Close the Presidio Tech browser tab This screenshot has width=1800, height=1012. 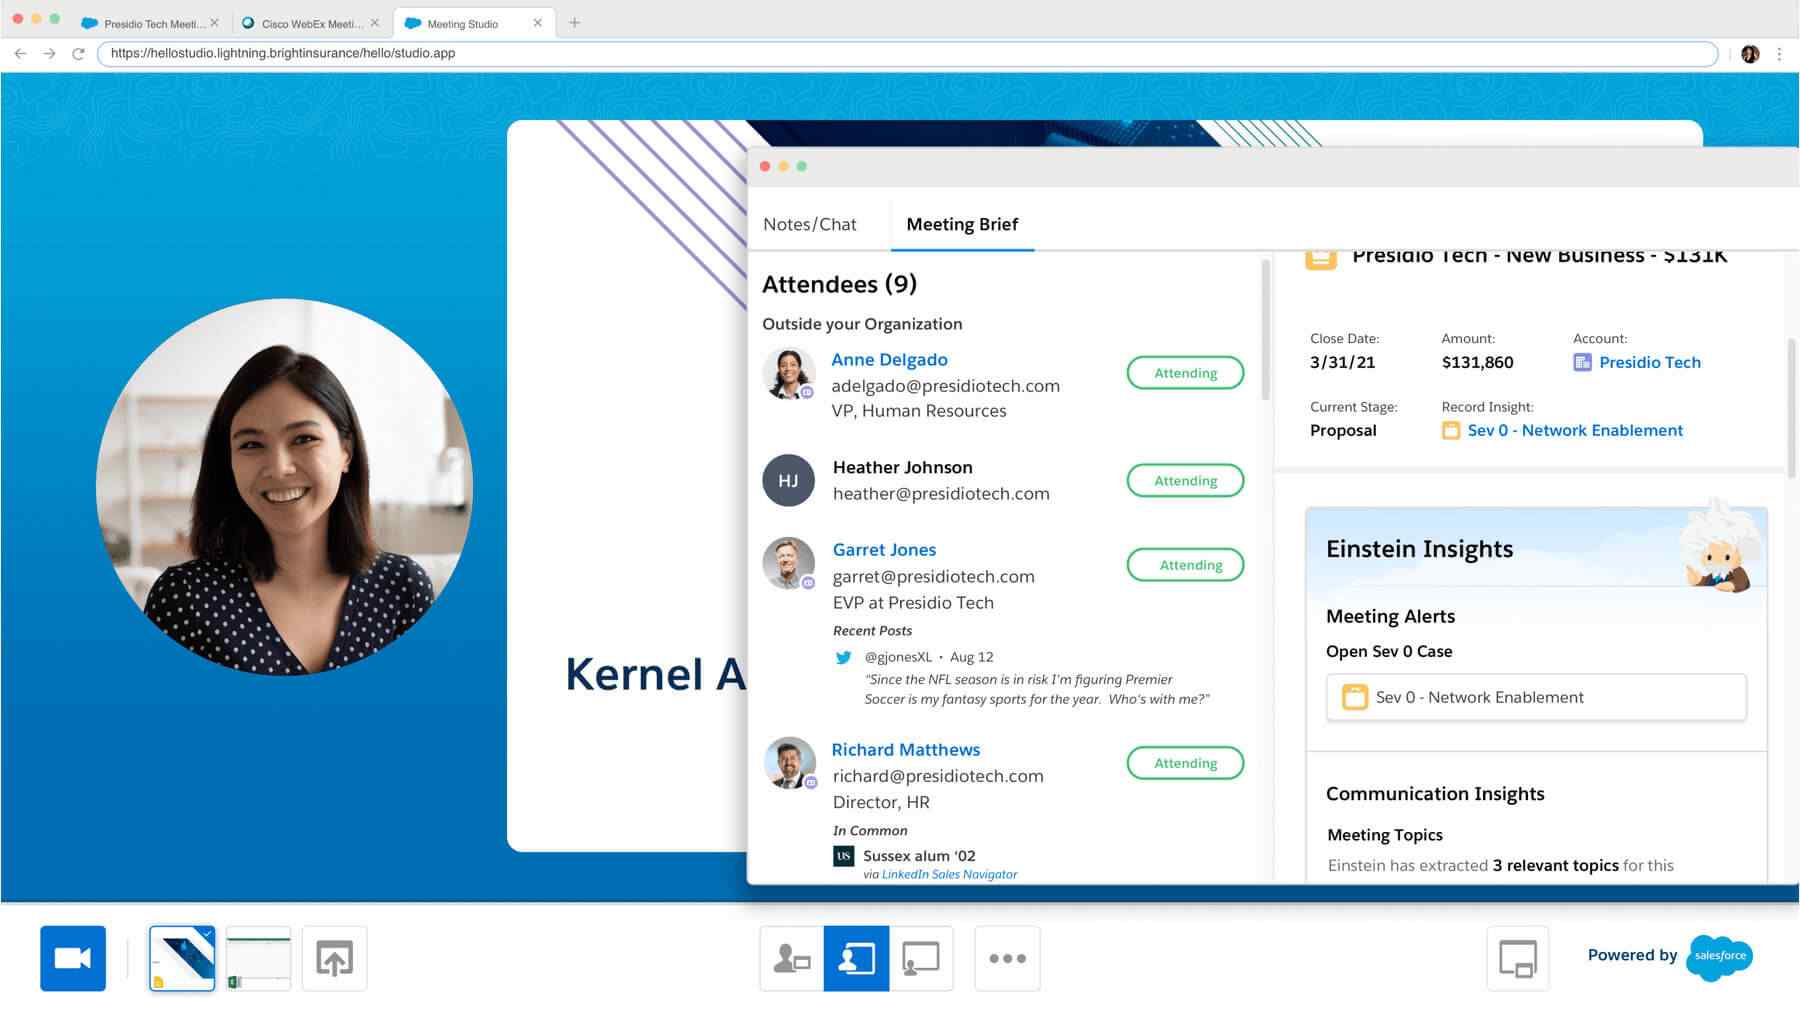[x=214, y=22]
